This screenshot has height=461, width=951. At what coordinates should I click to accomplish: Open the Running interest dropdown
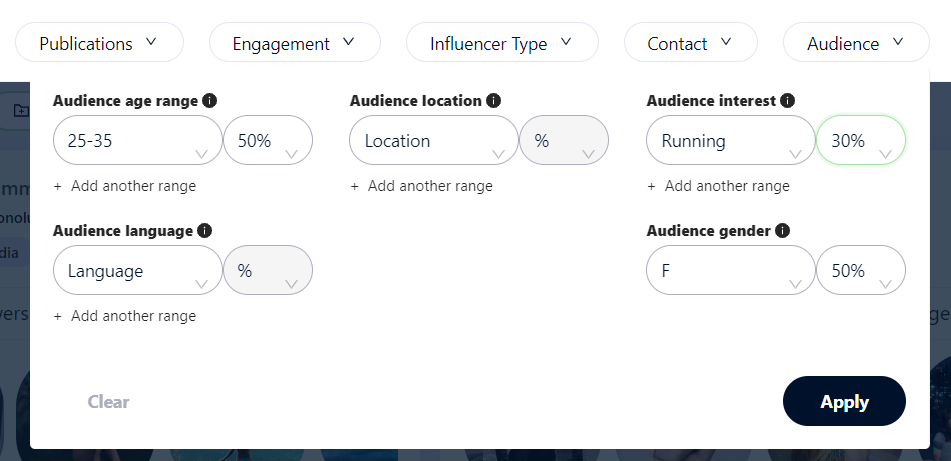click(730, 141)
